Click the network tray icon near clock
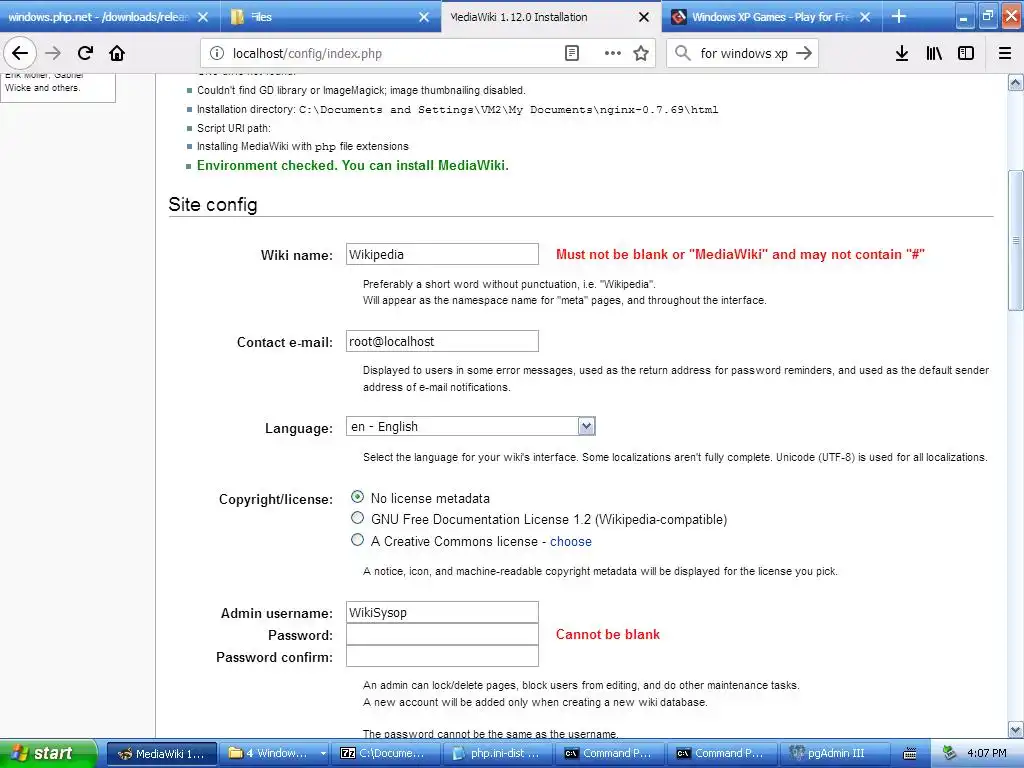The width and height of the screenshot is (1024, 768). [x=950, y=753]
